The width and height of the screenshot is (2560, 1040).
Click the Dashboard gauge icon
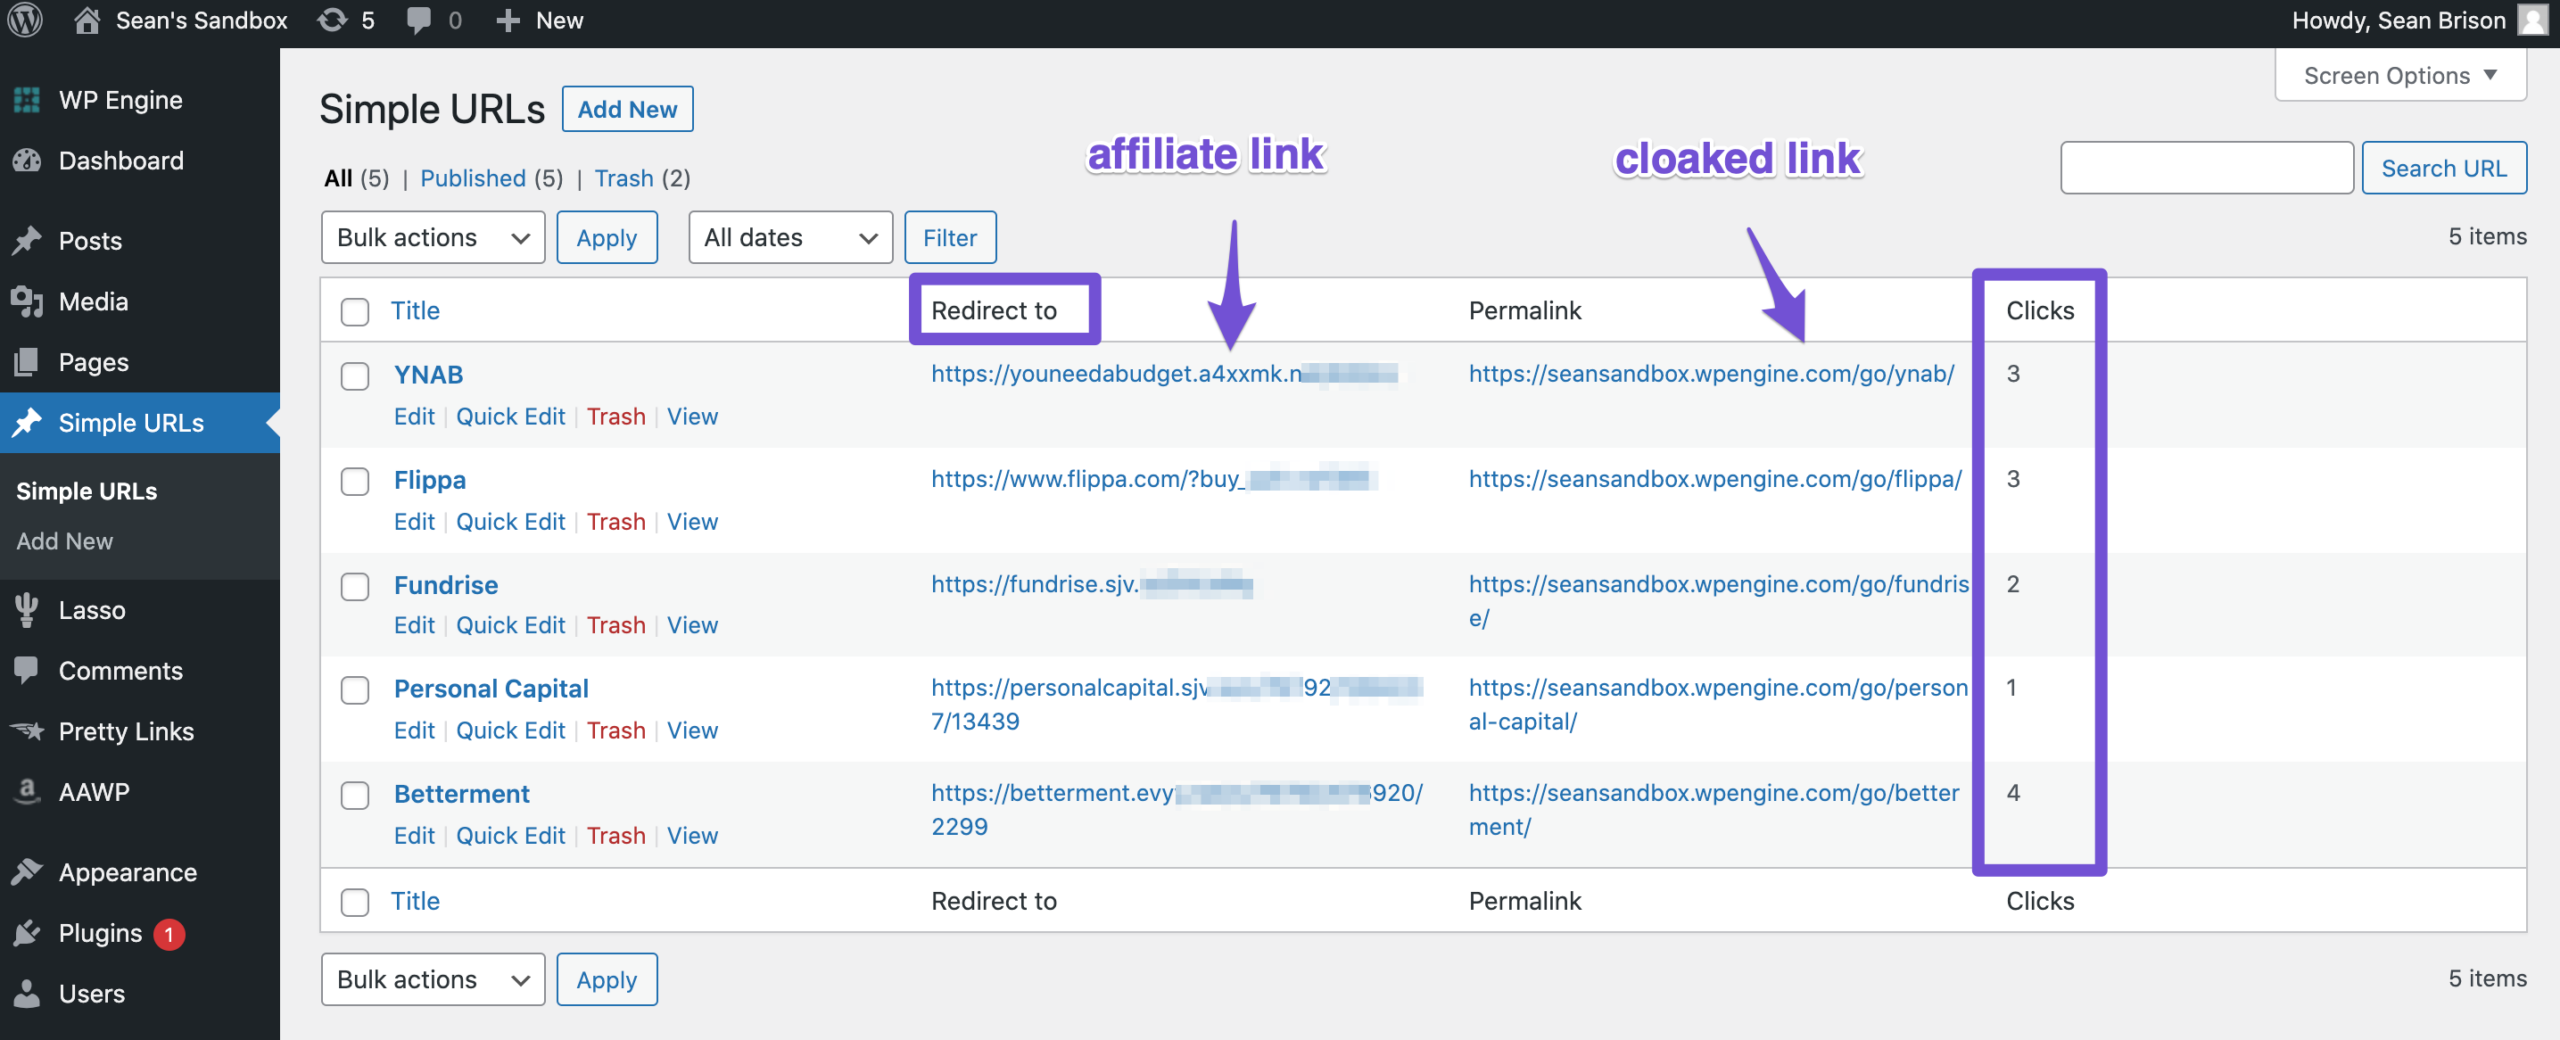pos(27,160)
